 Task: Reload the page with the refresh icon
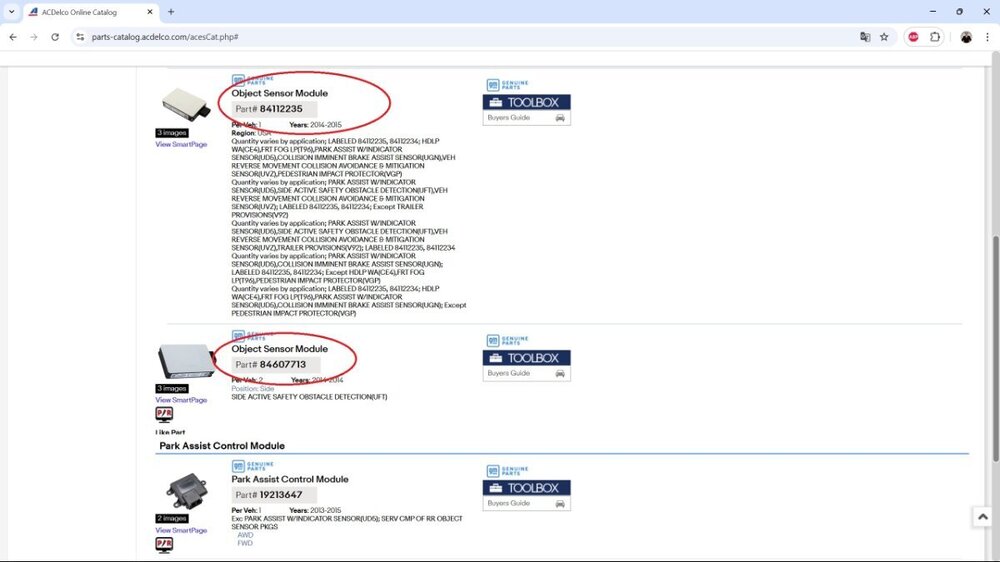point(56,37)
